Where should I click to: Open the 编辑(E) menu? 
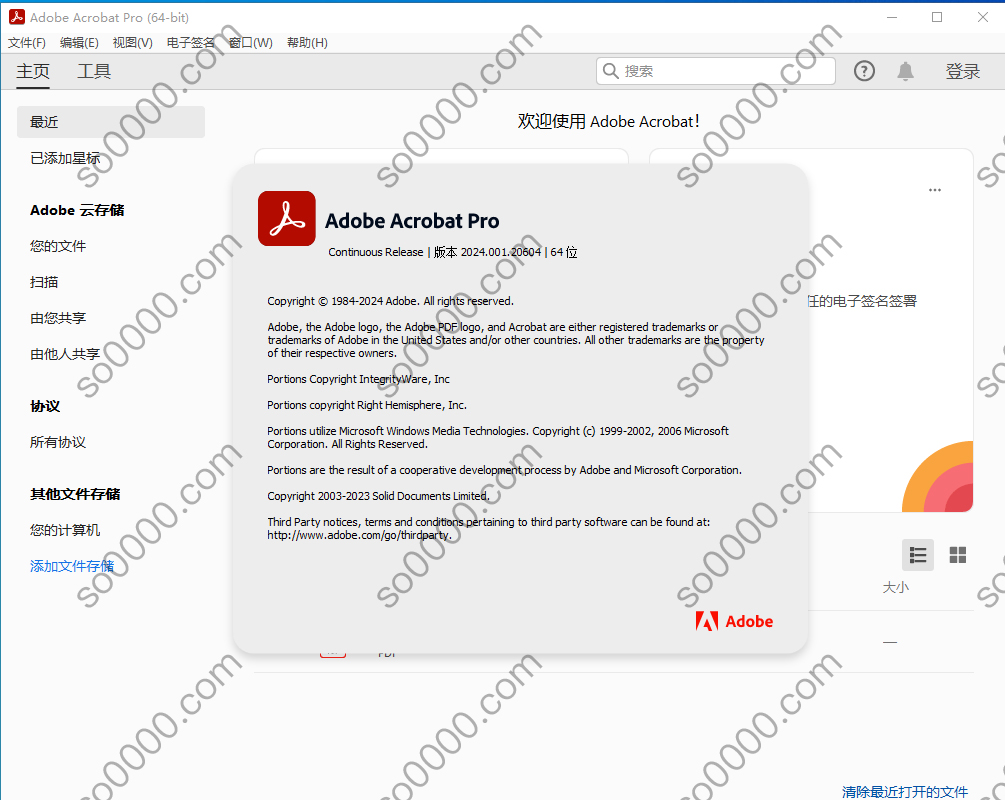79,43
